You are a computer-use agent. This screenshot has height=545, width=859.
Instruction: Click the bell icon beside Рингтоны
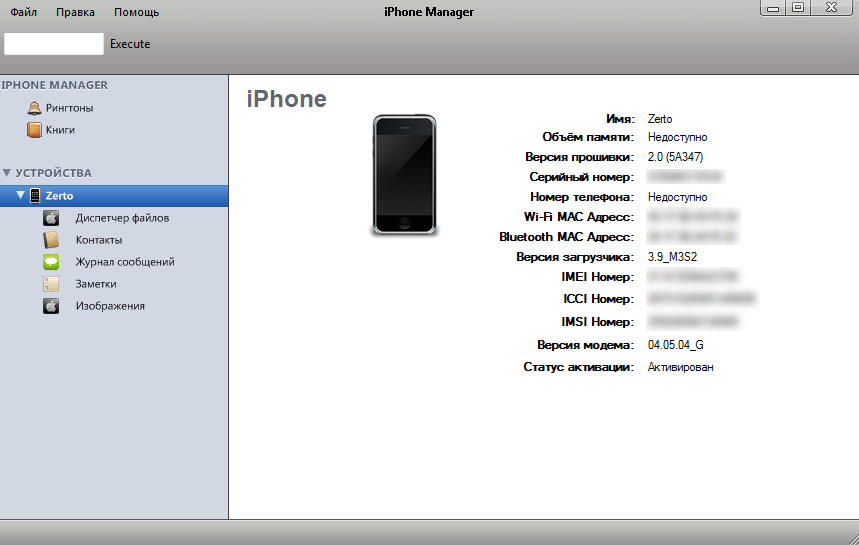tap(34, 108)
